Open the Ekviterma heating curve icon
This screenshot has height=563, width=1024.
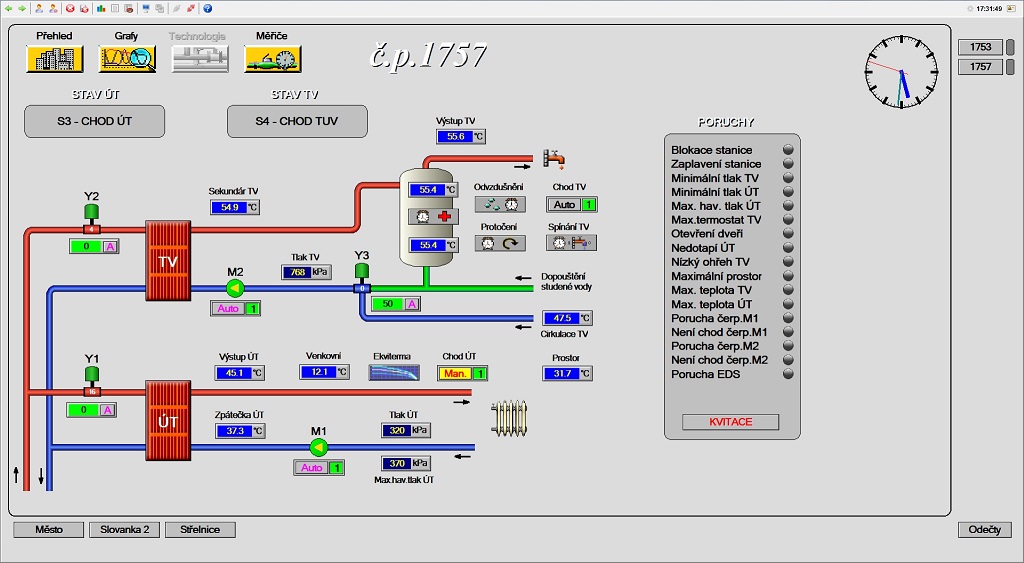pos(394,373)
